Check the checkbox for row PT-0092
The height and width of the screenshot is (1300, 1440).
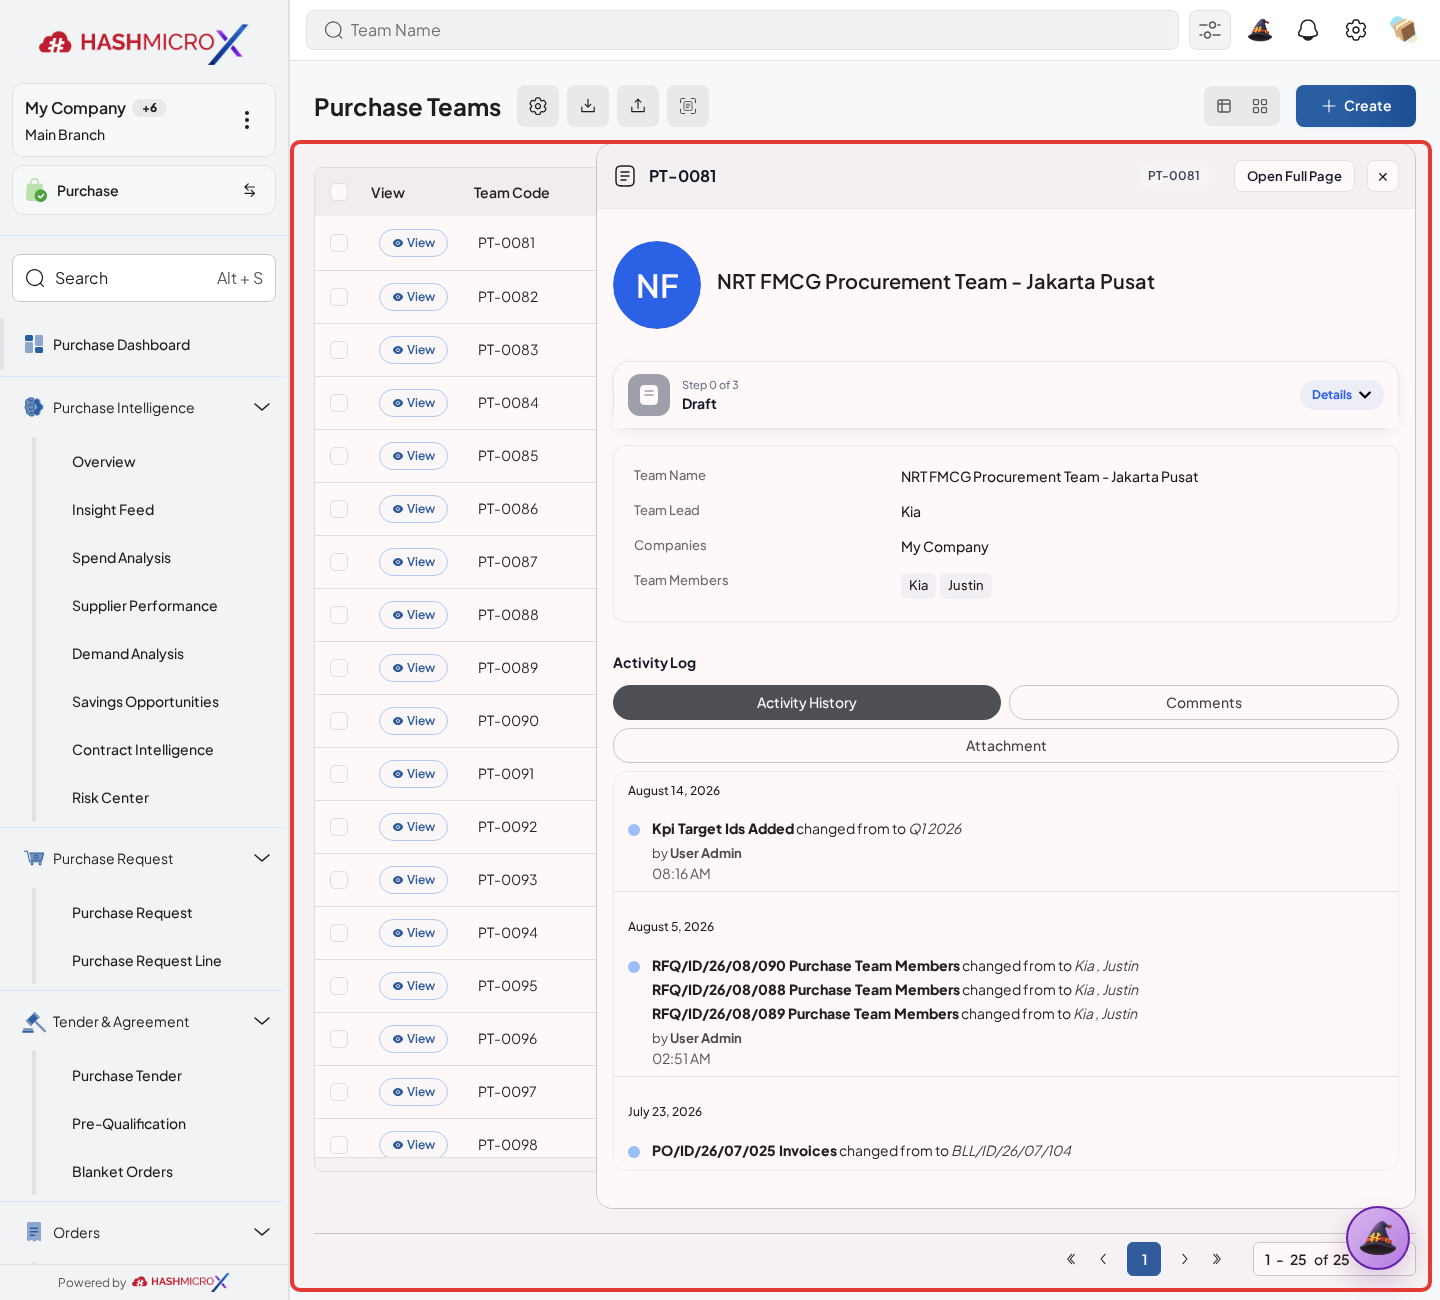(x=339, y=827)
